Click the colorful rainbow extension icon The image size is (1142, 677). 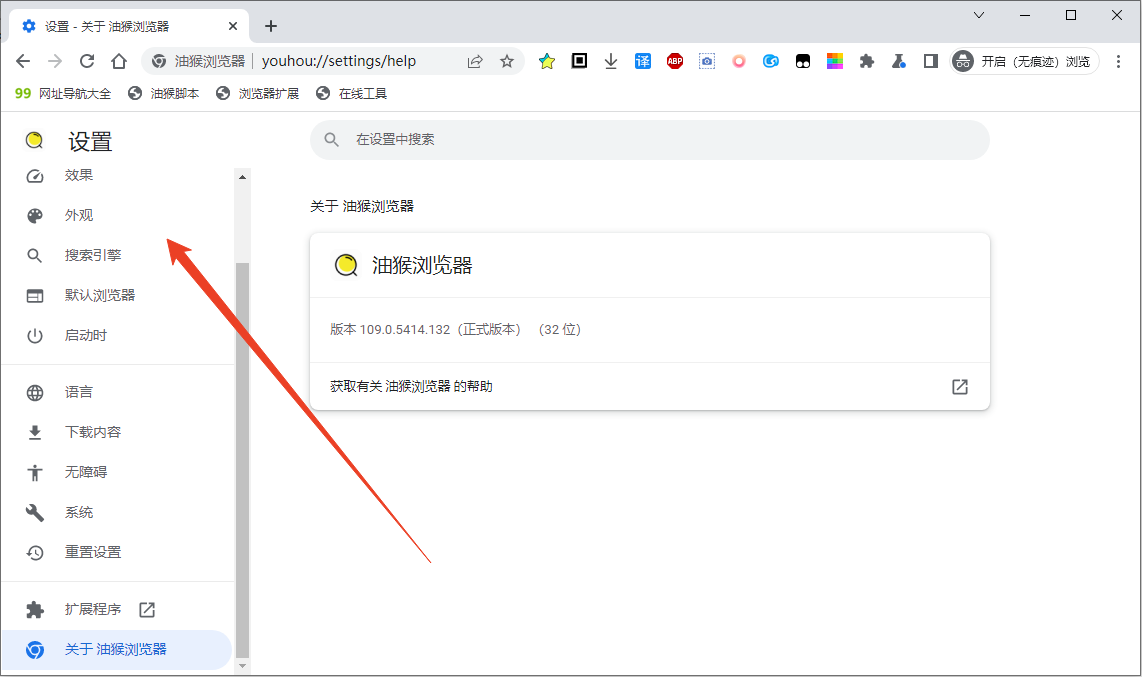coord(835,61)
